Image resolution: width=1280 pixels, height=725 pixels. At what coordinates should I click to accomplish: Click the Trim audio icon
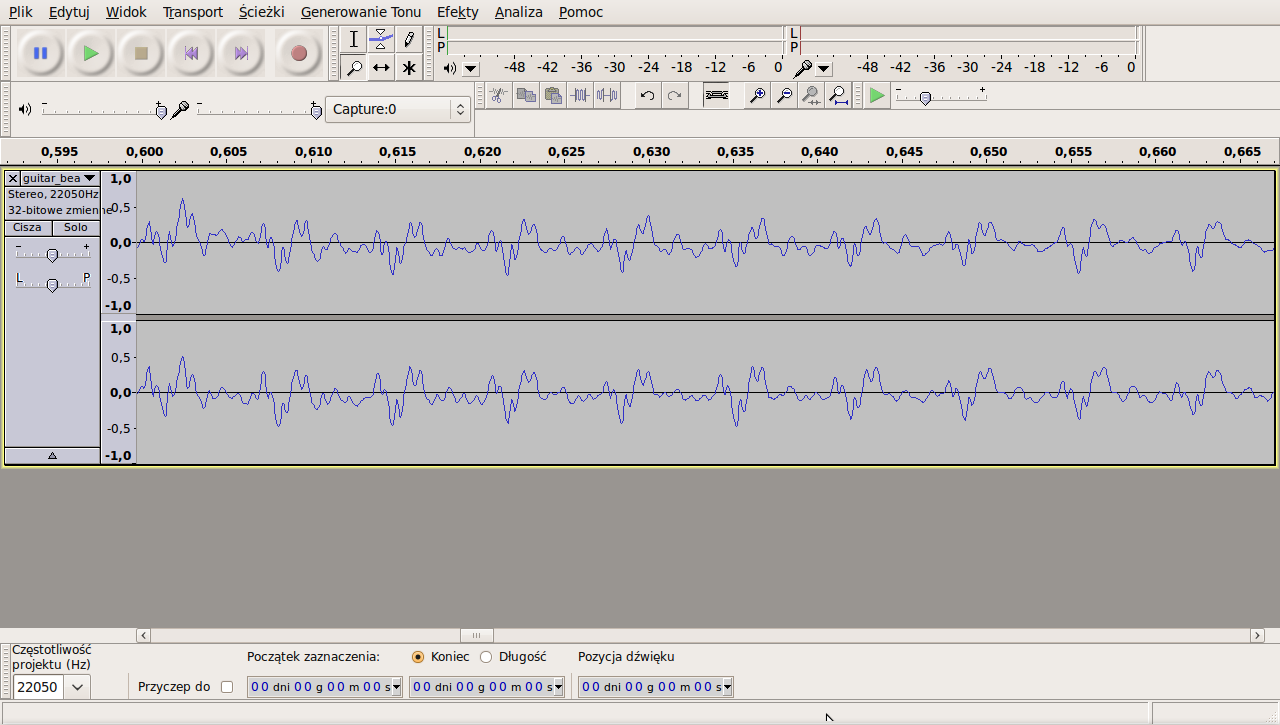click(580, 96)
